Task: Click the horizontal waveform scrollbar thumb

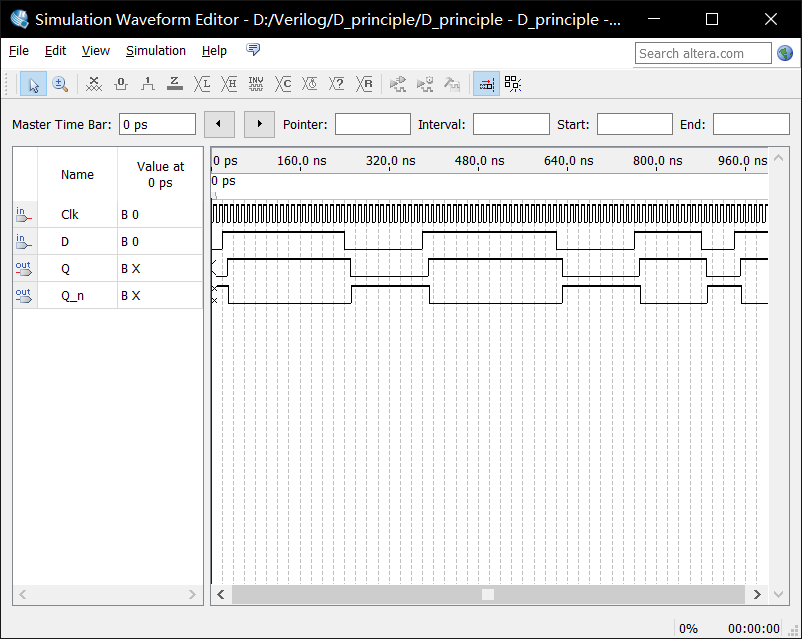Action: (488, 594)
